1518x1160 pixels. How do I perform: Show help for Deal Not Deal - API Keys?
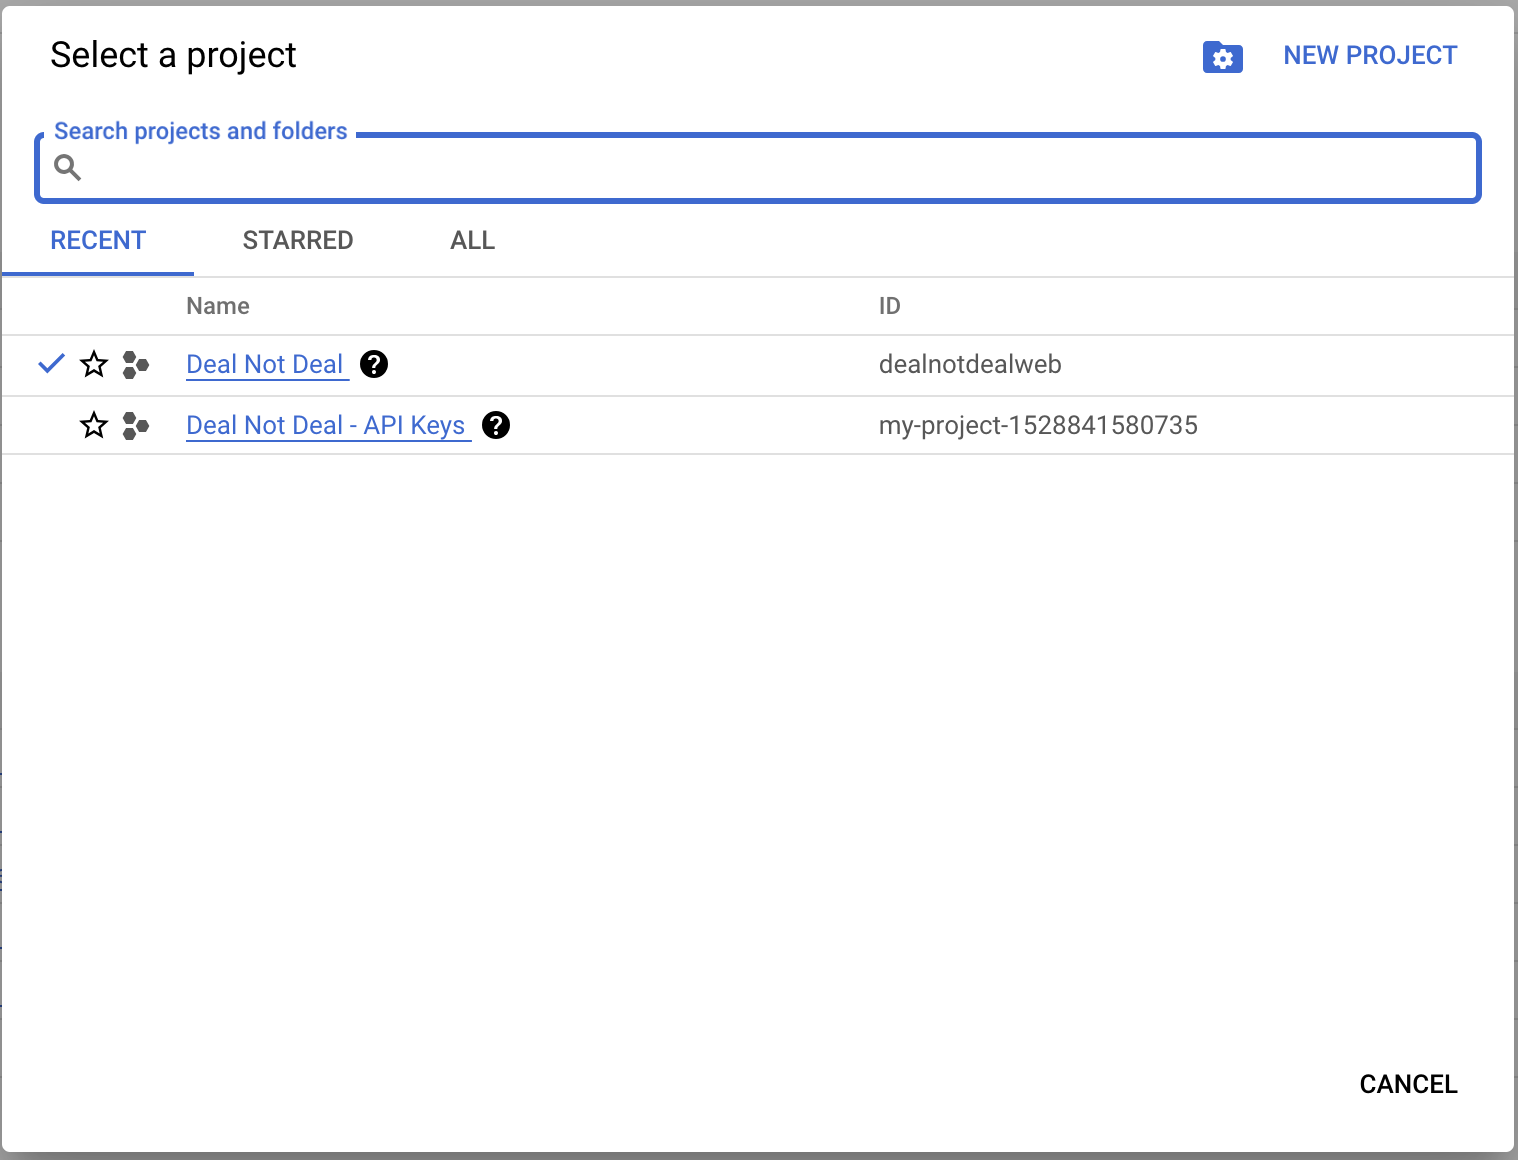point(496,425)
